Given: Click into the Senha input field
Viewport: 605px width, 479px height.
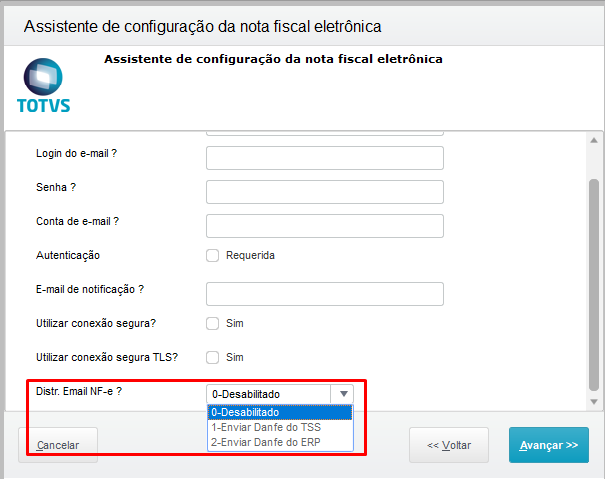Looking at the screenshot, I should [324, 192].
